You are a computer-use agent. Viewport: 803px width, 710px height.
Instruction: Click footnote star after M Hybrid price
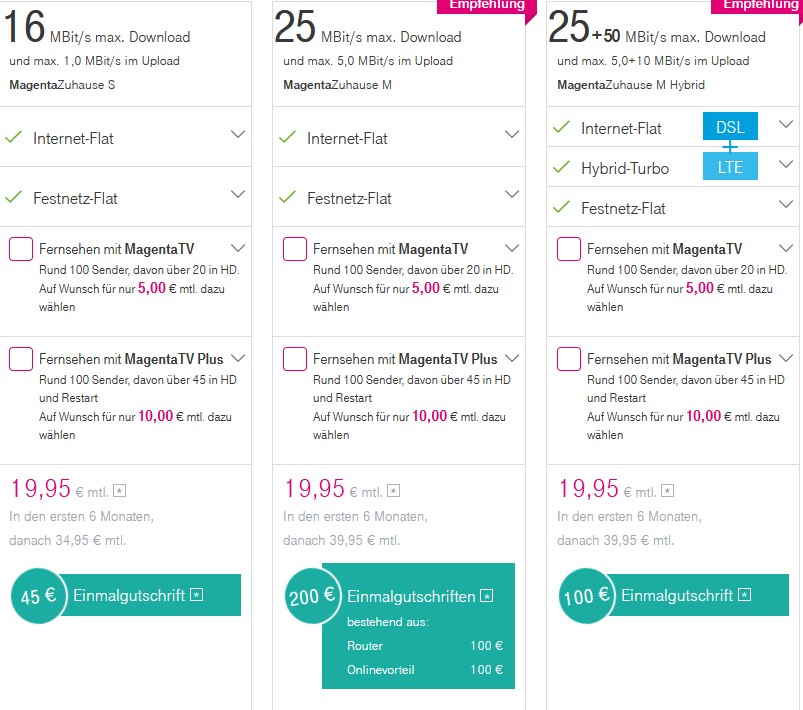(667, 491)
